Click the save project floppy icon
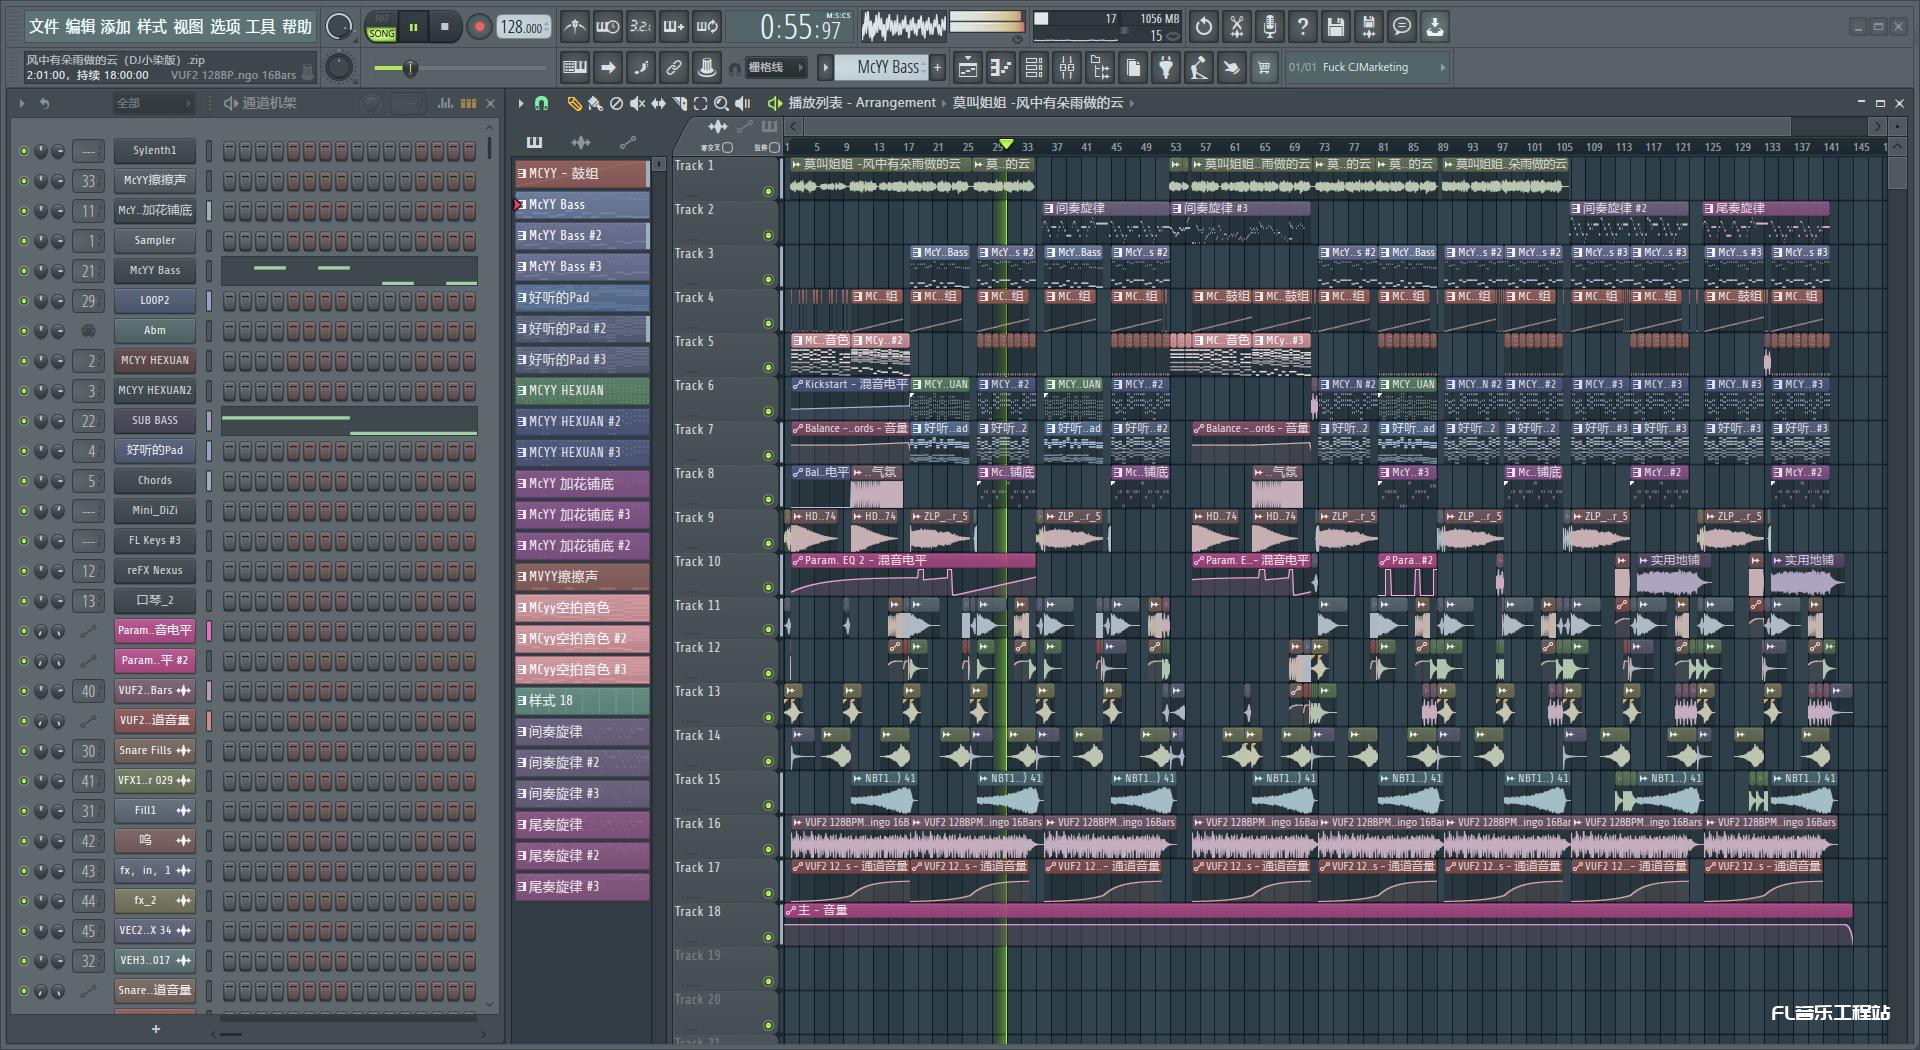The image size is (1920, 1050). pyautogui.click(x=1336, y=27)
